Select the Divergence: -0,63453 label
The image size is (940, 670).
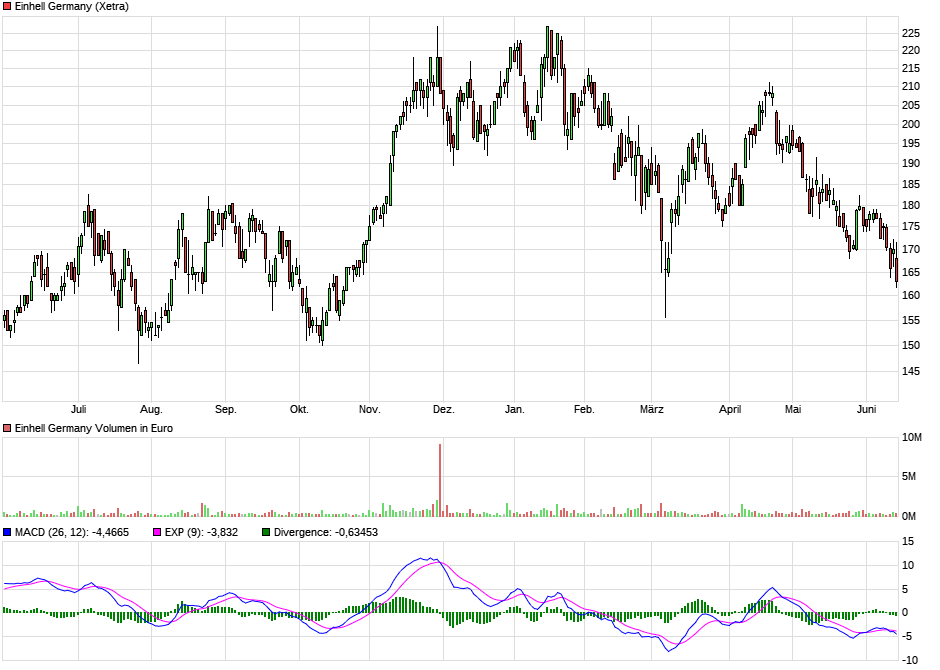point(326,532)
